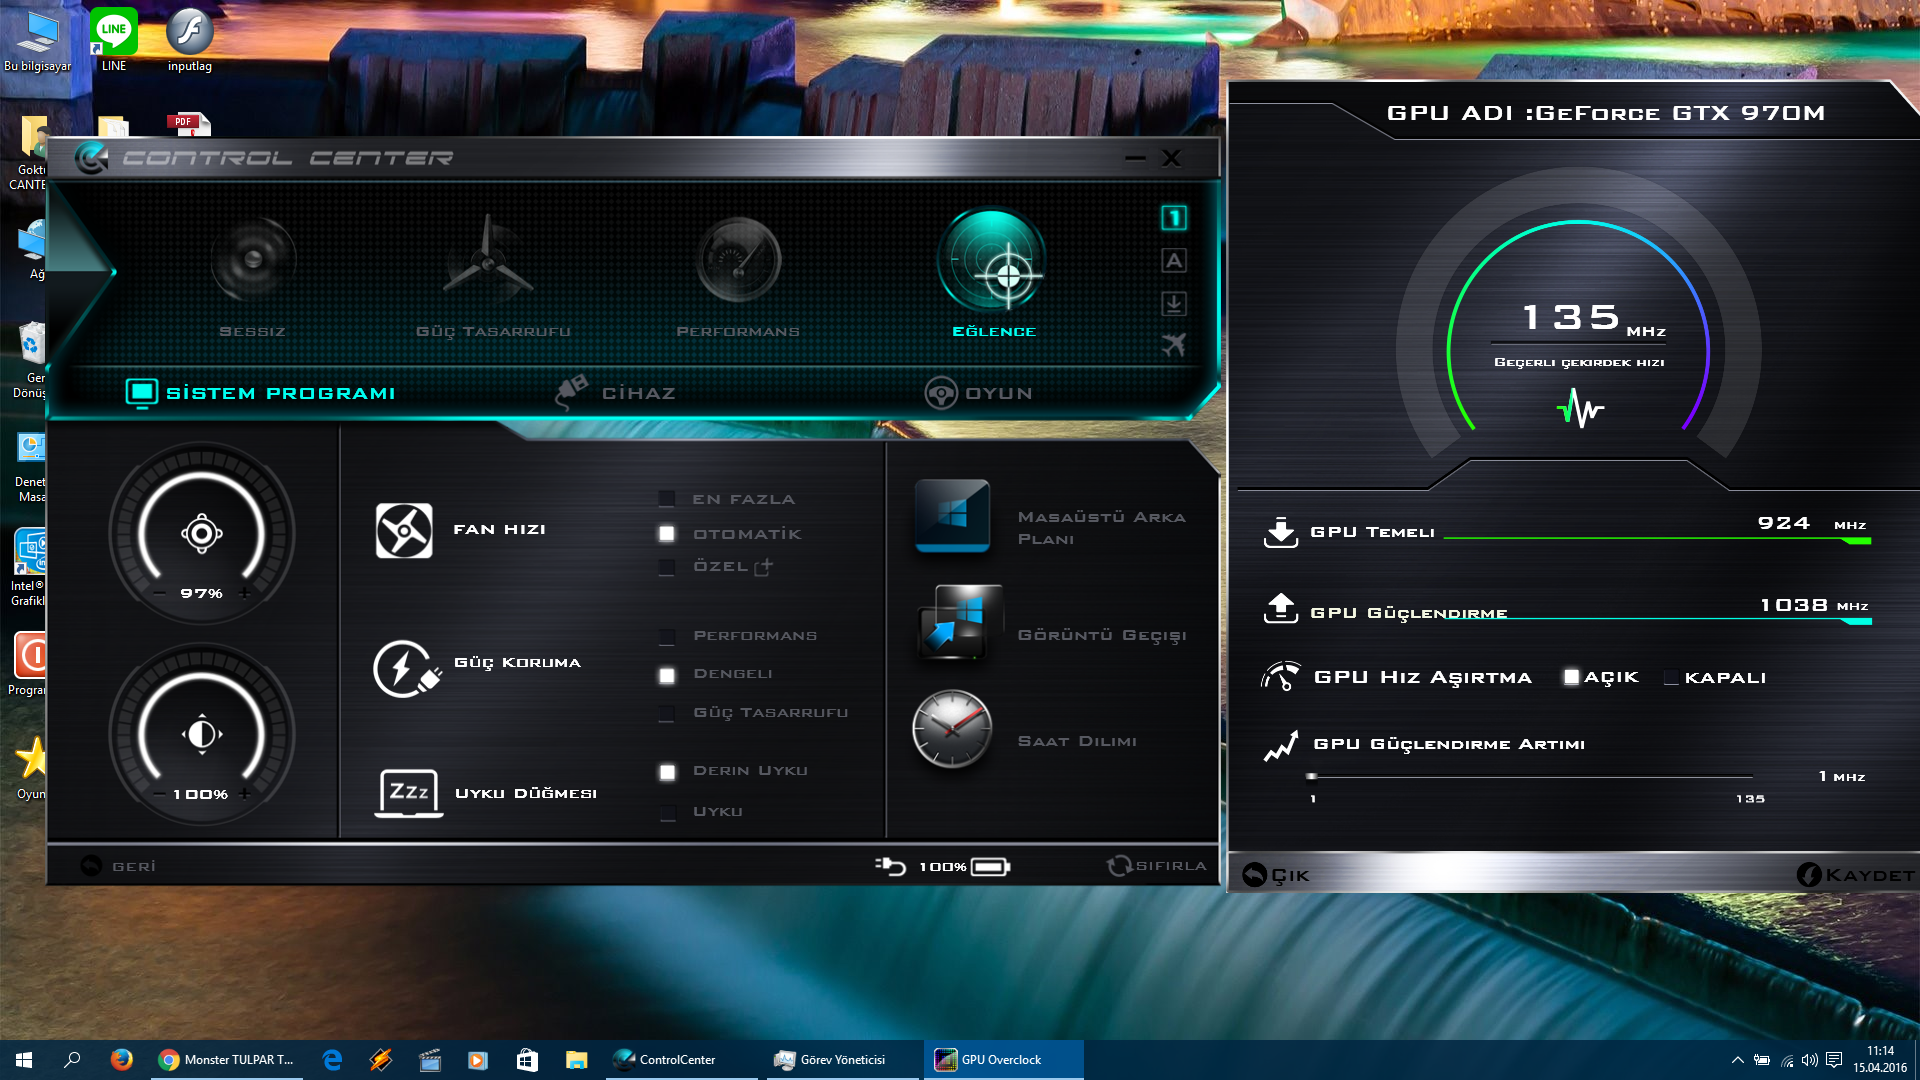
Task: Collapse the Control Center left arrow panel
Action: (x=85, y=270)
